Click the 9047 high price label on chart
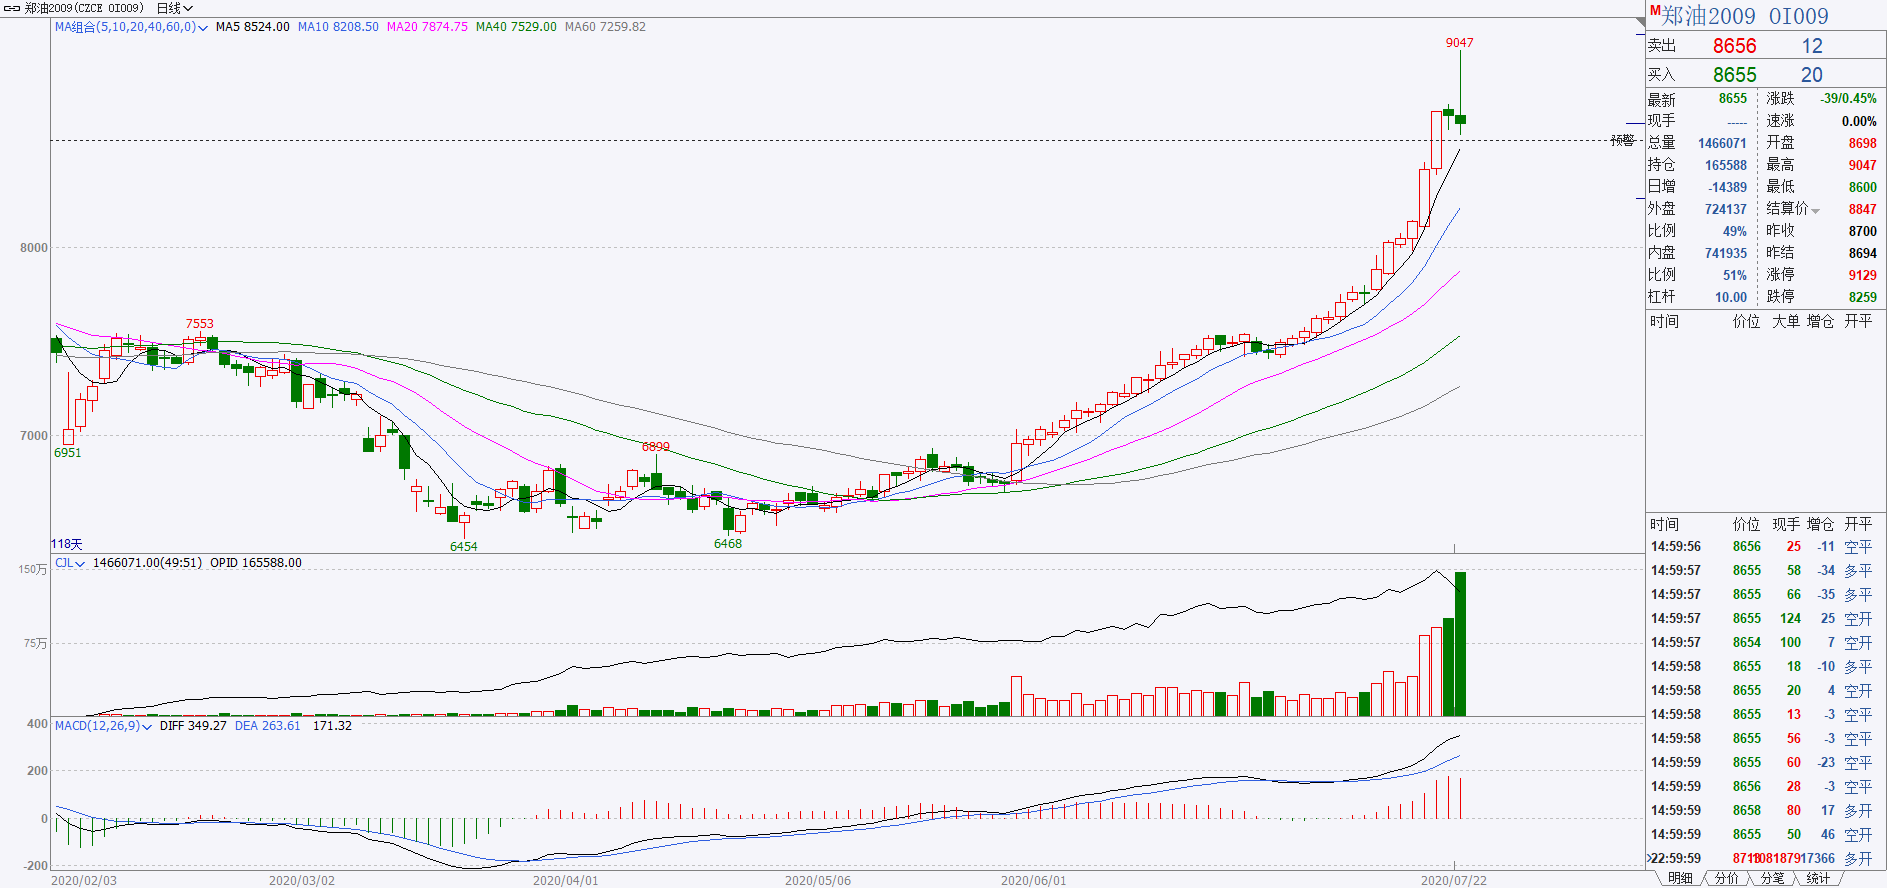The image size is (1887, 888). pyautogui.click(x=1459, y=43)
